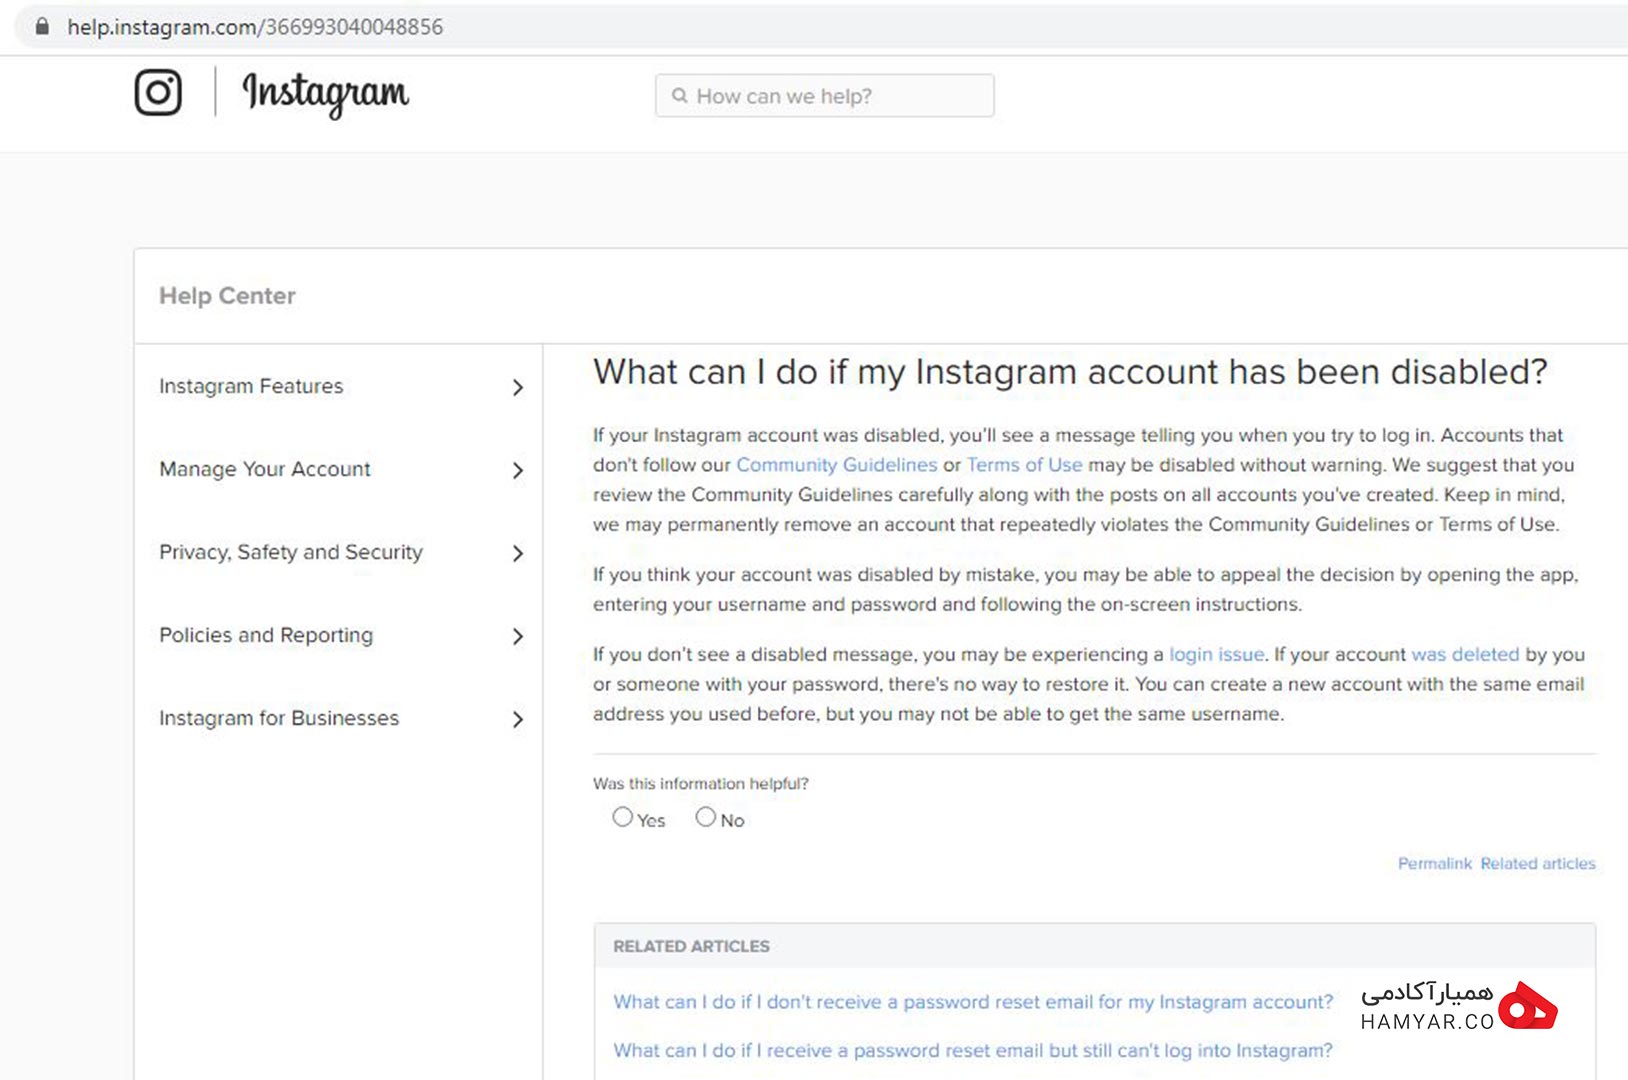Focus the How can we help search field
Screen dimensions: 1628x1080
pyautogui.click(x=825, y=96)
